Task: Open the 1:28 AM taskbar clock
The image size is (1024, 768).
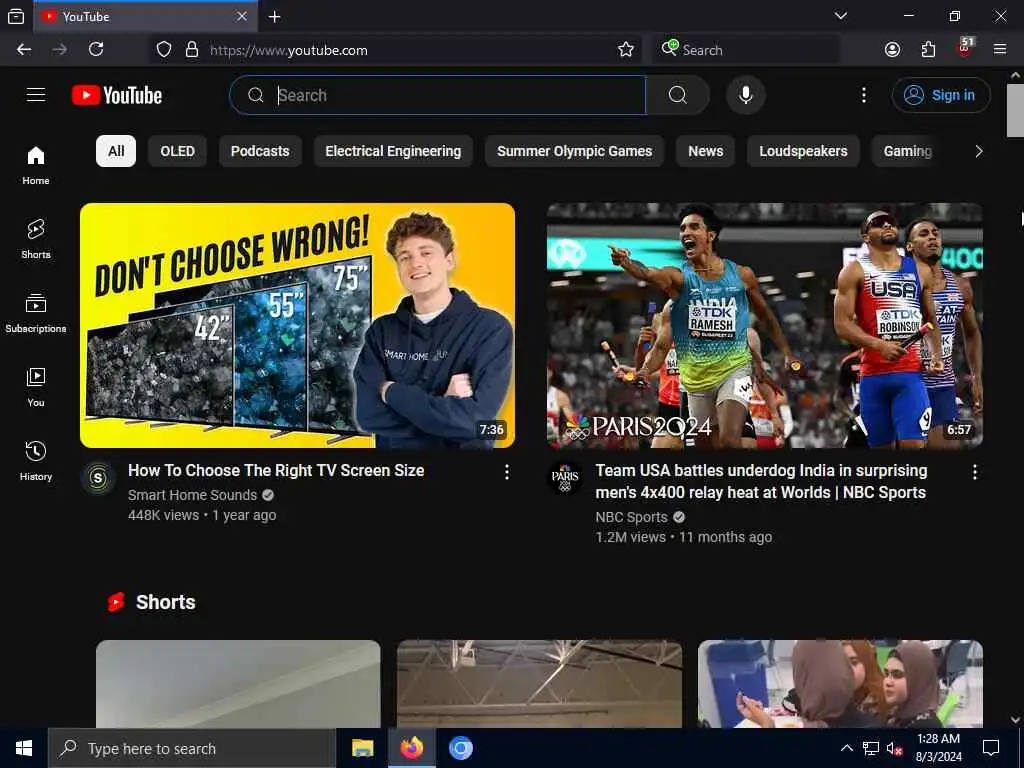Action: tap(938, 748)
